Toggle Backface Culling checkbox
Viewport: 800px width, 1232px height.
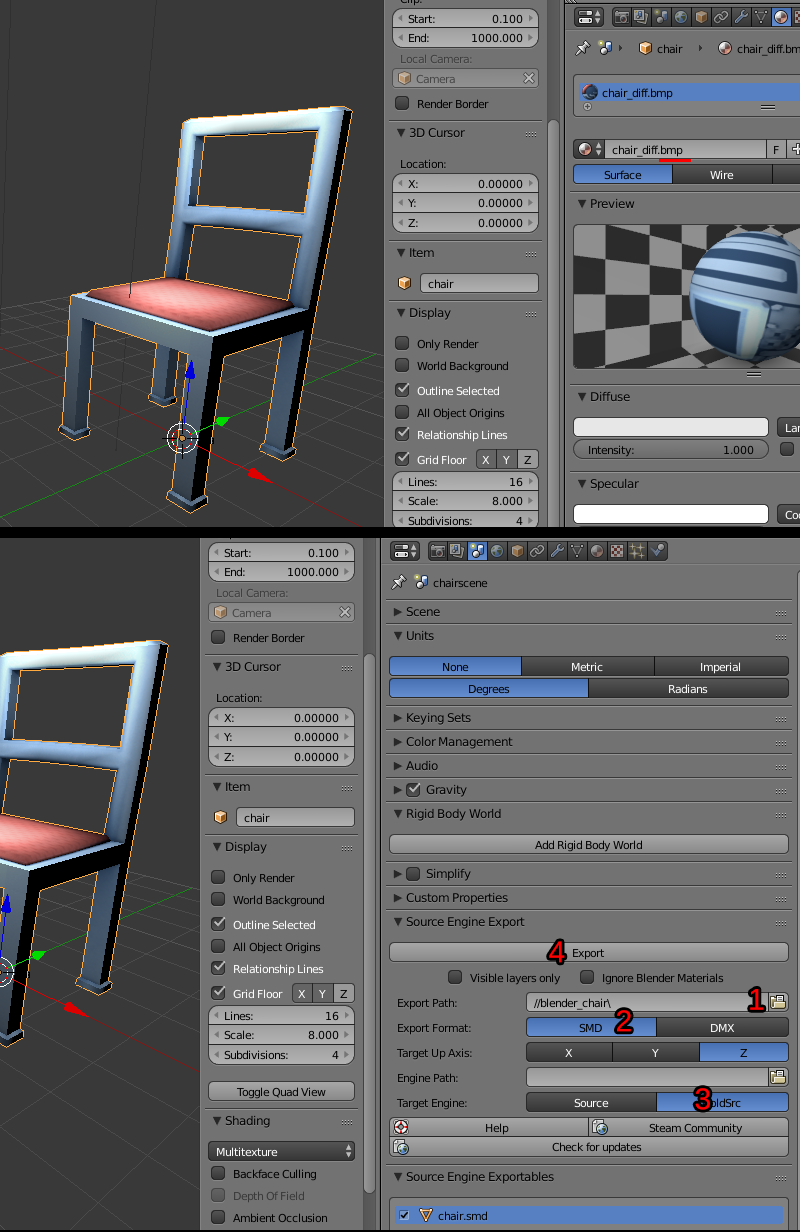[x=218, y=1173]
